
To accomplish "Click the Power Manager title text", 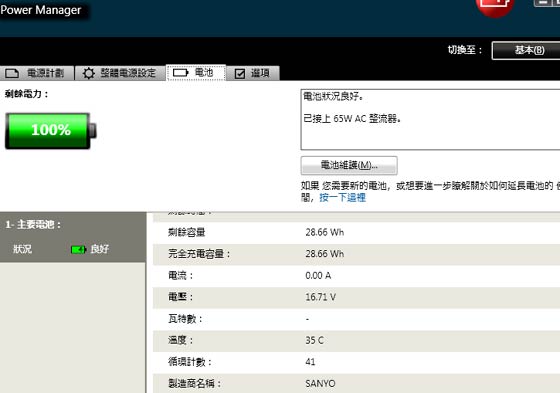I will [41, 10].
